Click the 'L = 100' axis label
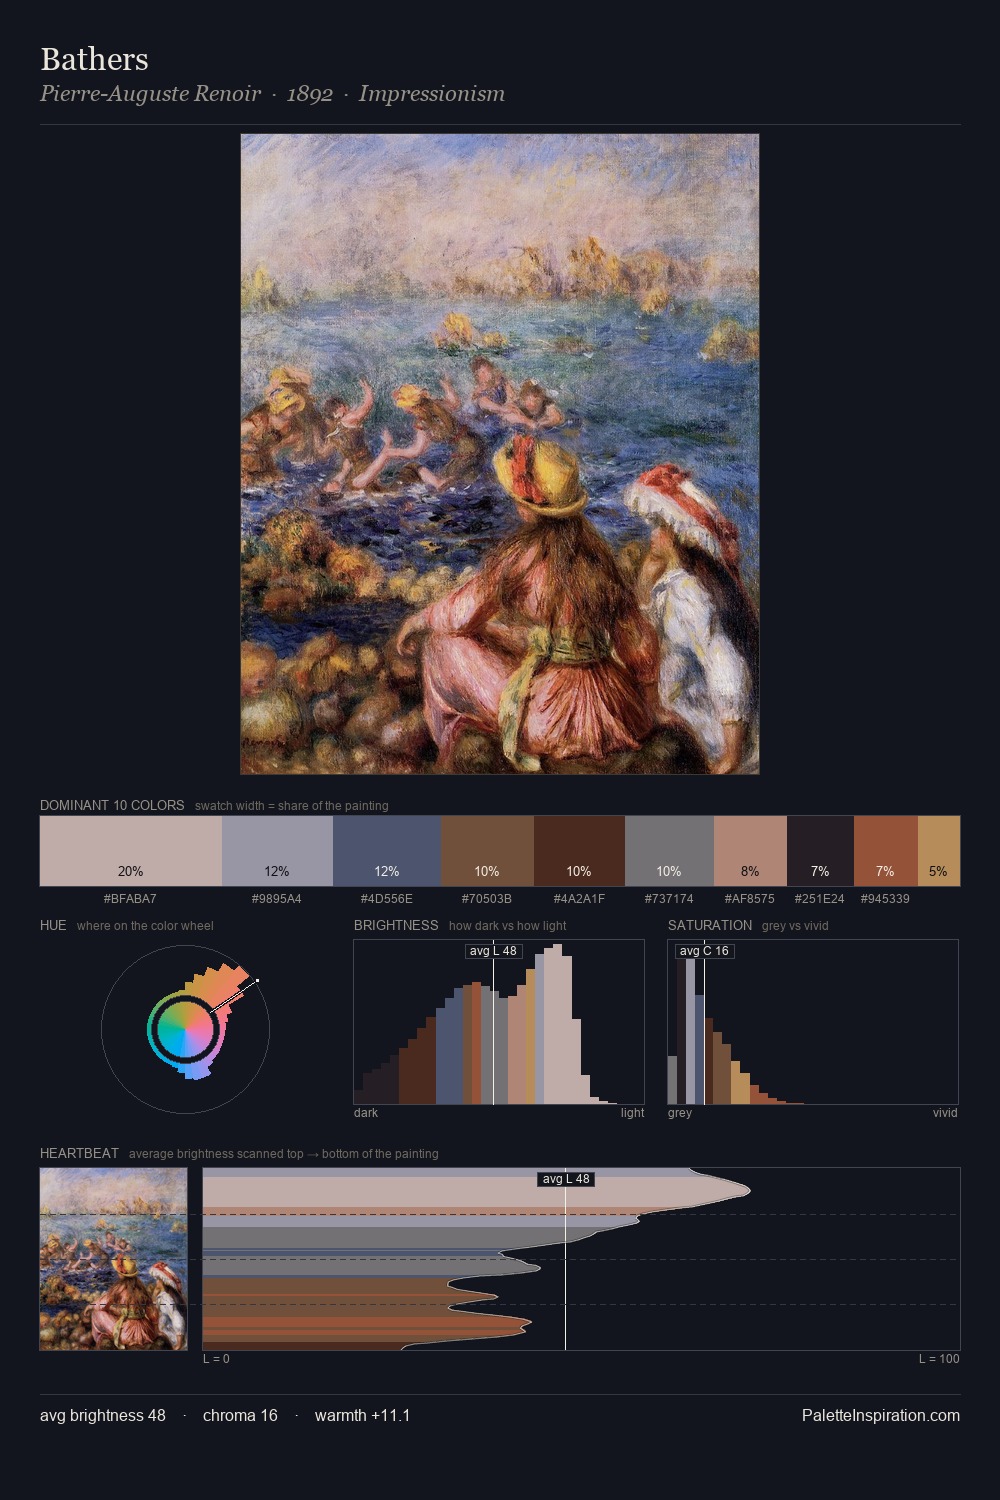This screenshot has width=1000, height=1500. tap(939, 1359)
